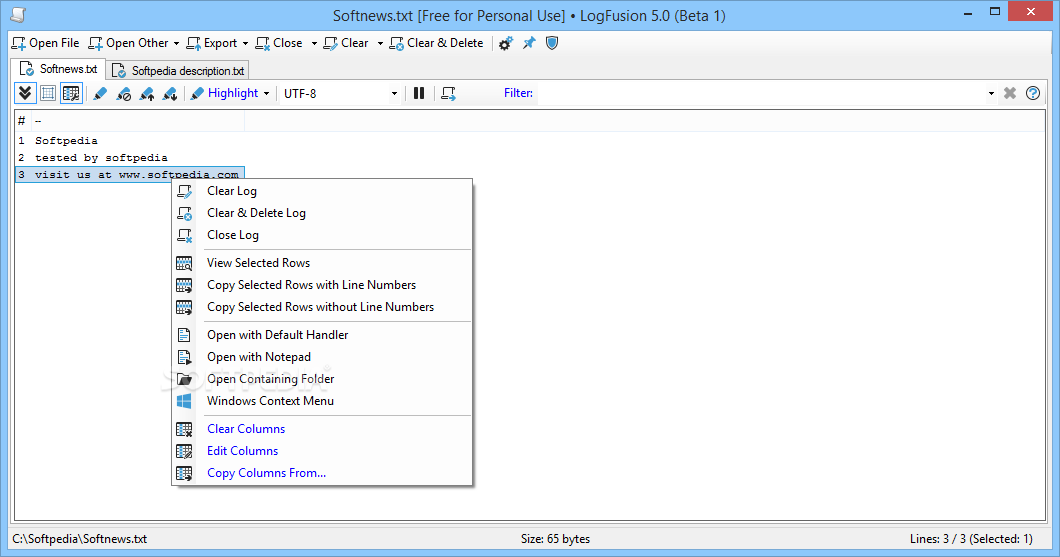Jump to next highlight icon
Screen dimensions: 1060x557
169,93
